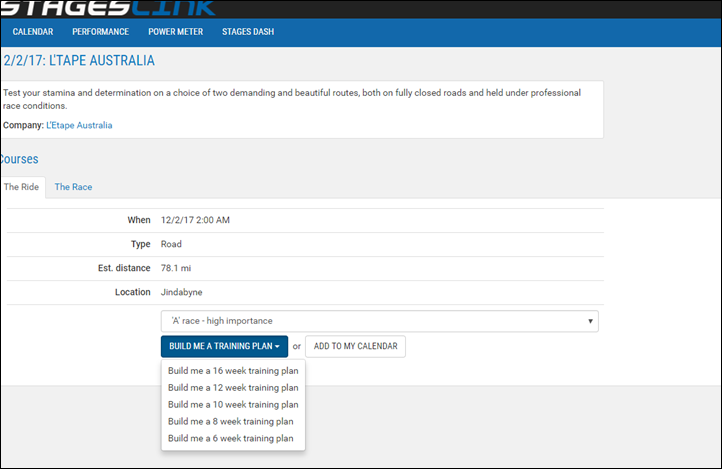Pick the 12 week training plan option
722x469 pixels.
point(232,387)
